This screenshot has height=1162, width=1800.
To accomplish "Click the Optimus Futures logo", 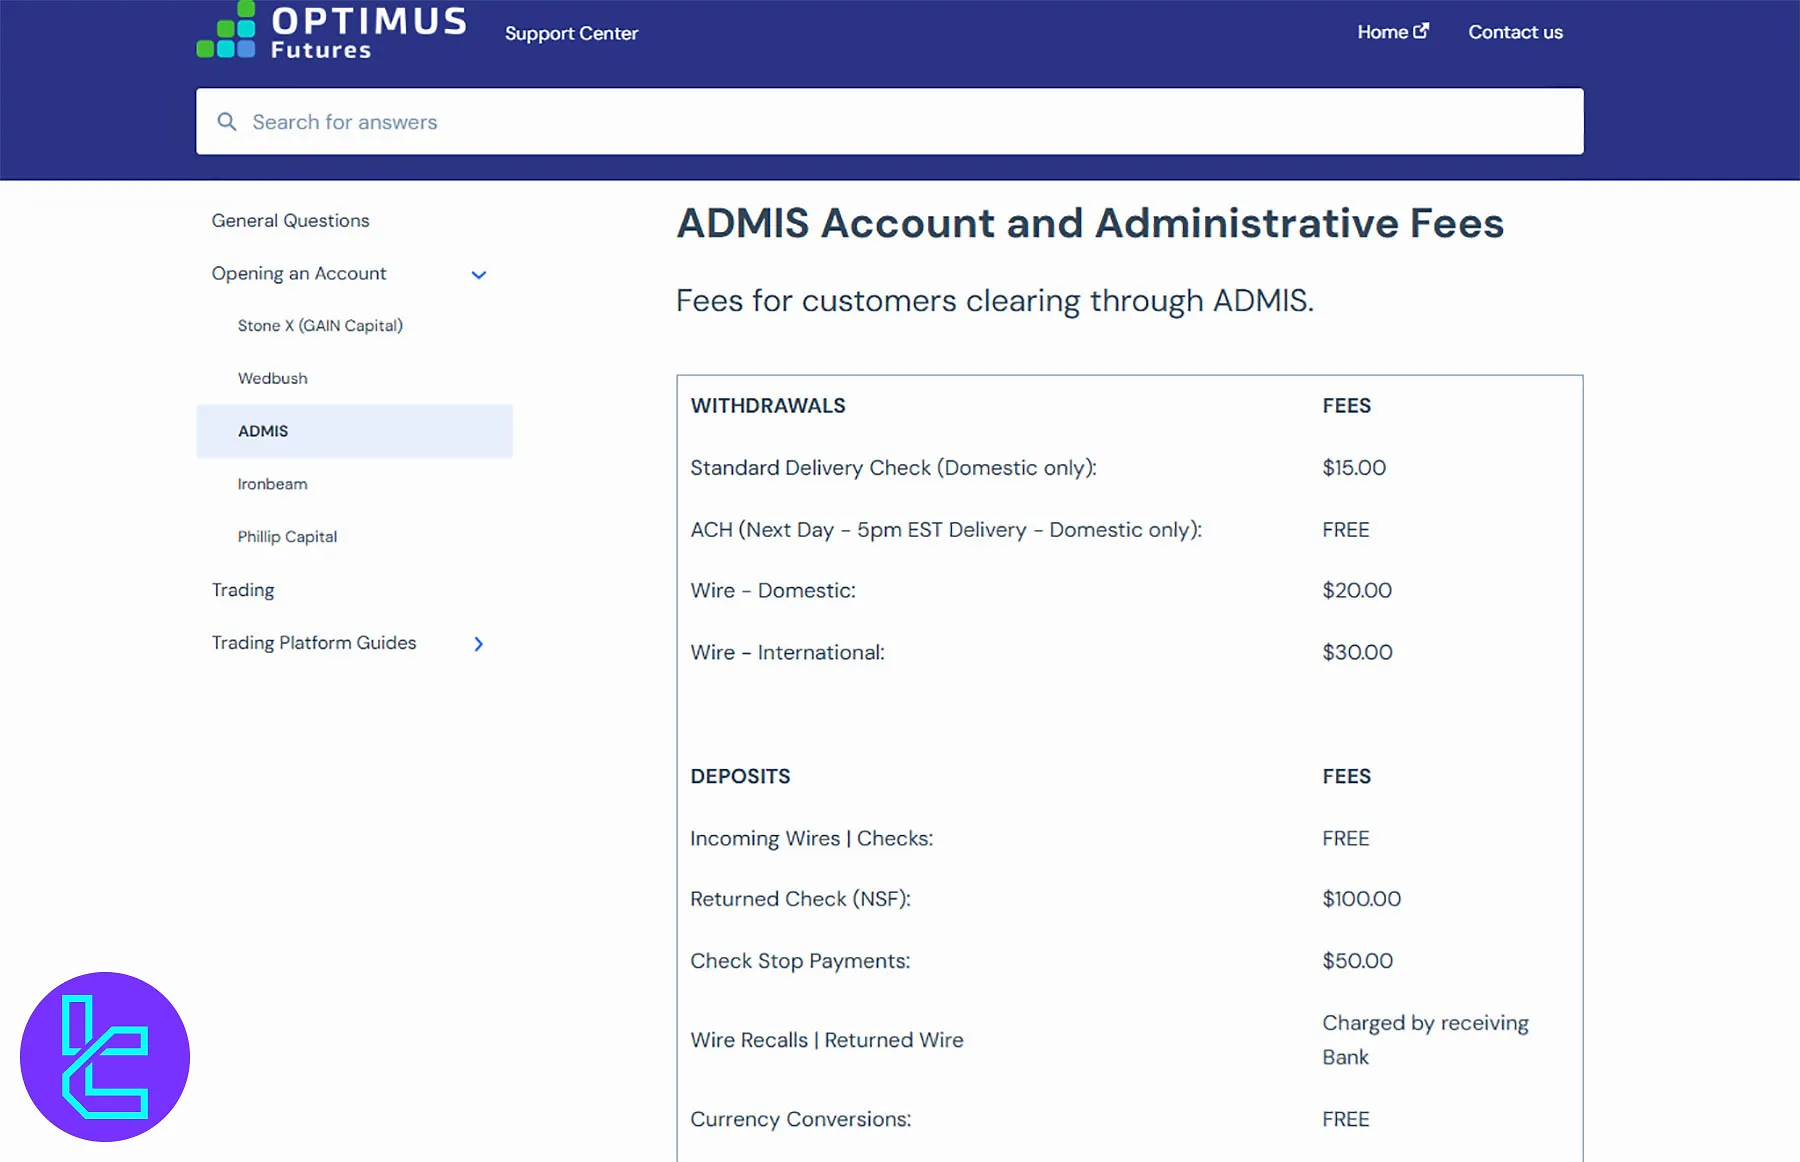I will [332, 30].
